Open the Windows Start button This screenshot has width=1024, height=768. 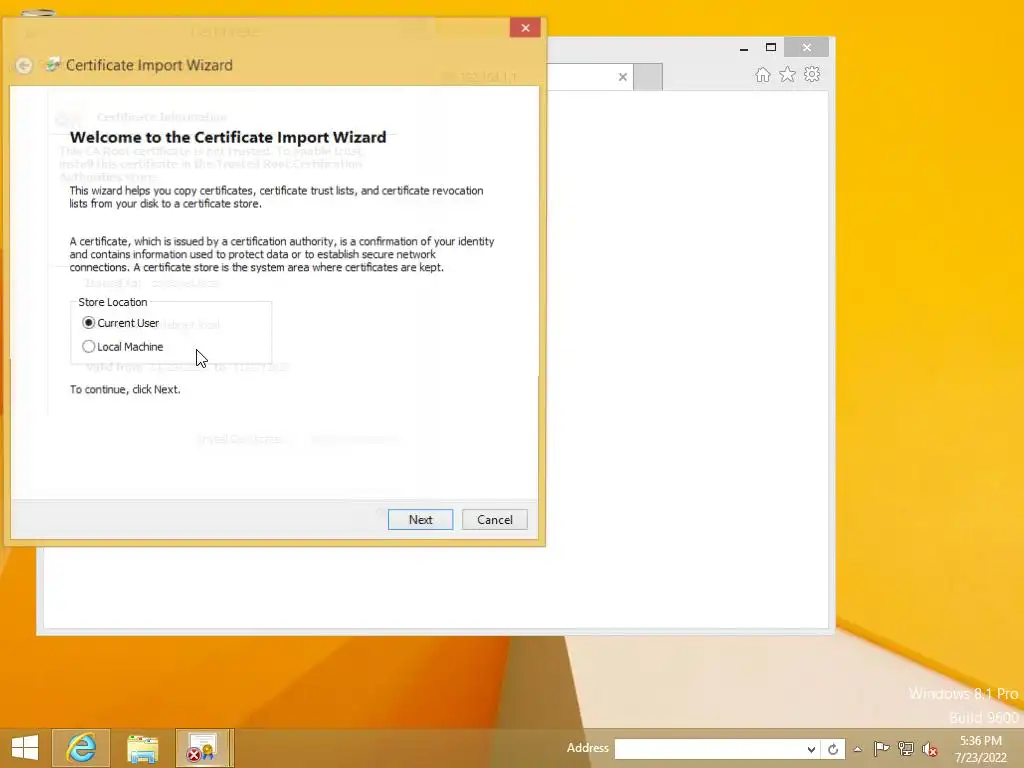pyautogui.click(x=25, y=748)
